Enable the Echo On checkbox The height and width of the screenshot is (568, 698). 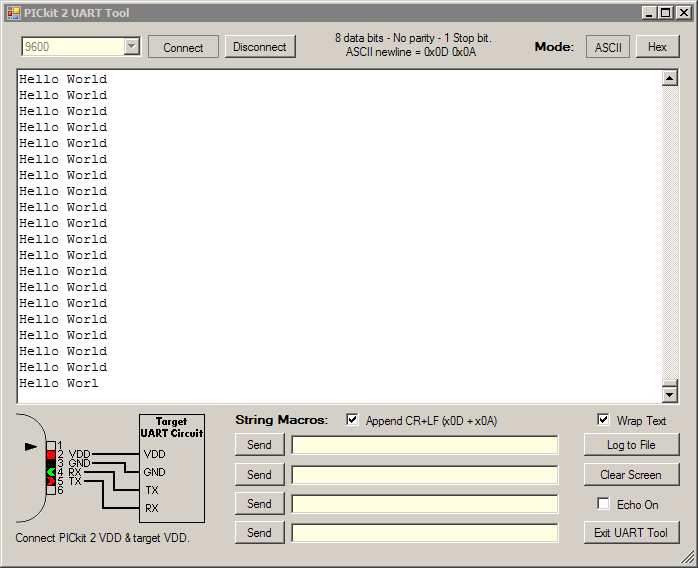pos(603,504)
